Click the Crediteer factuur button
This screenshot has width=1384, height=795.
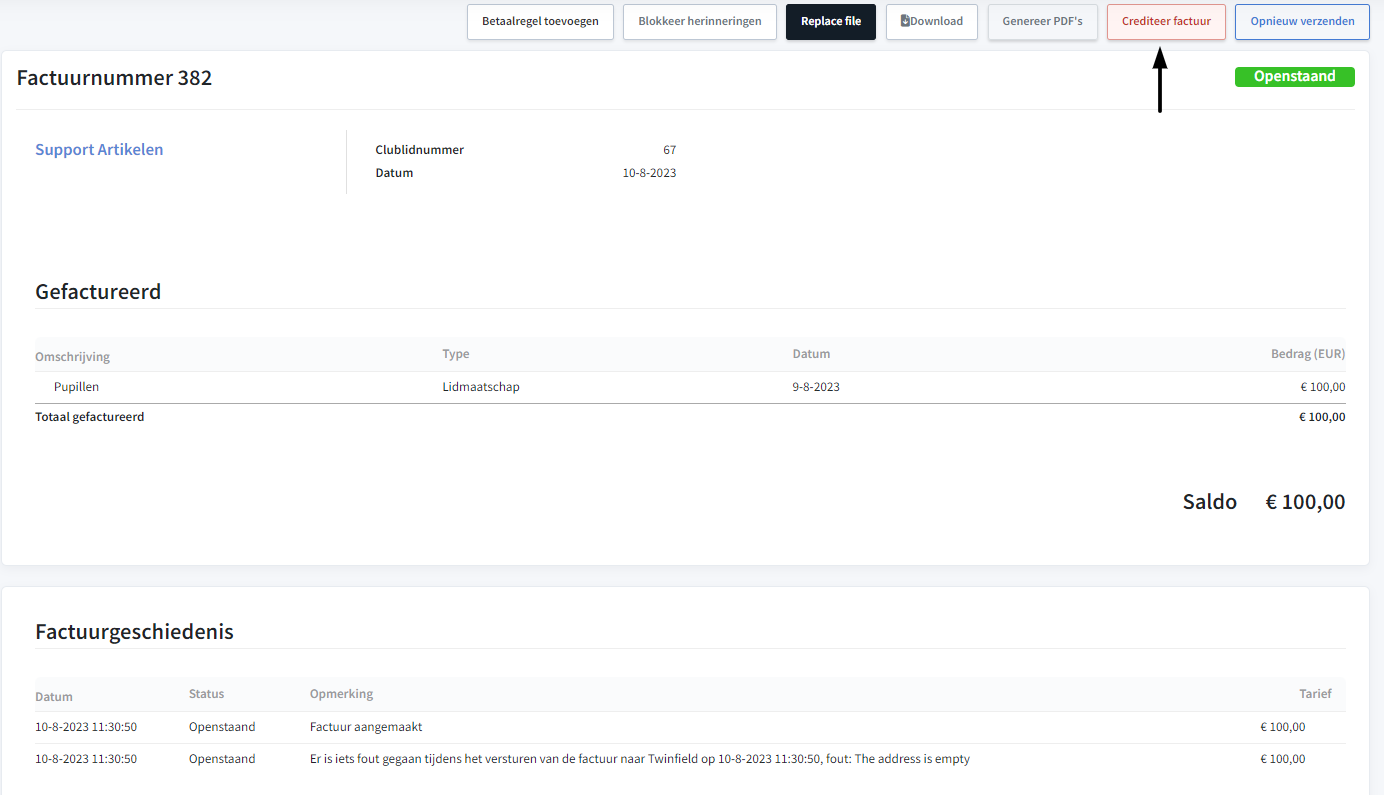(1166, 22)
